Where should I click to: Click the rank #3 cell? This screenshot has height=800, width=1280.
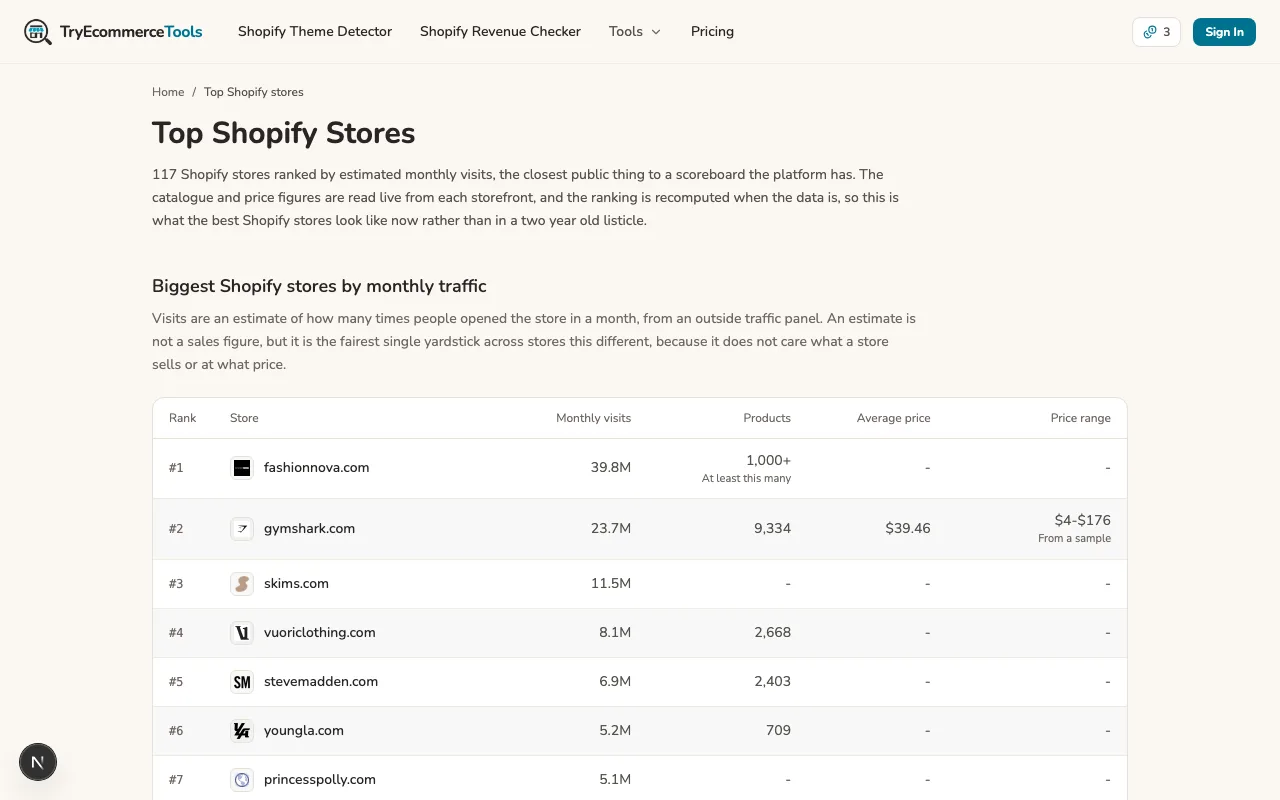tap(176, 584)
